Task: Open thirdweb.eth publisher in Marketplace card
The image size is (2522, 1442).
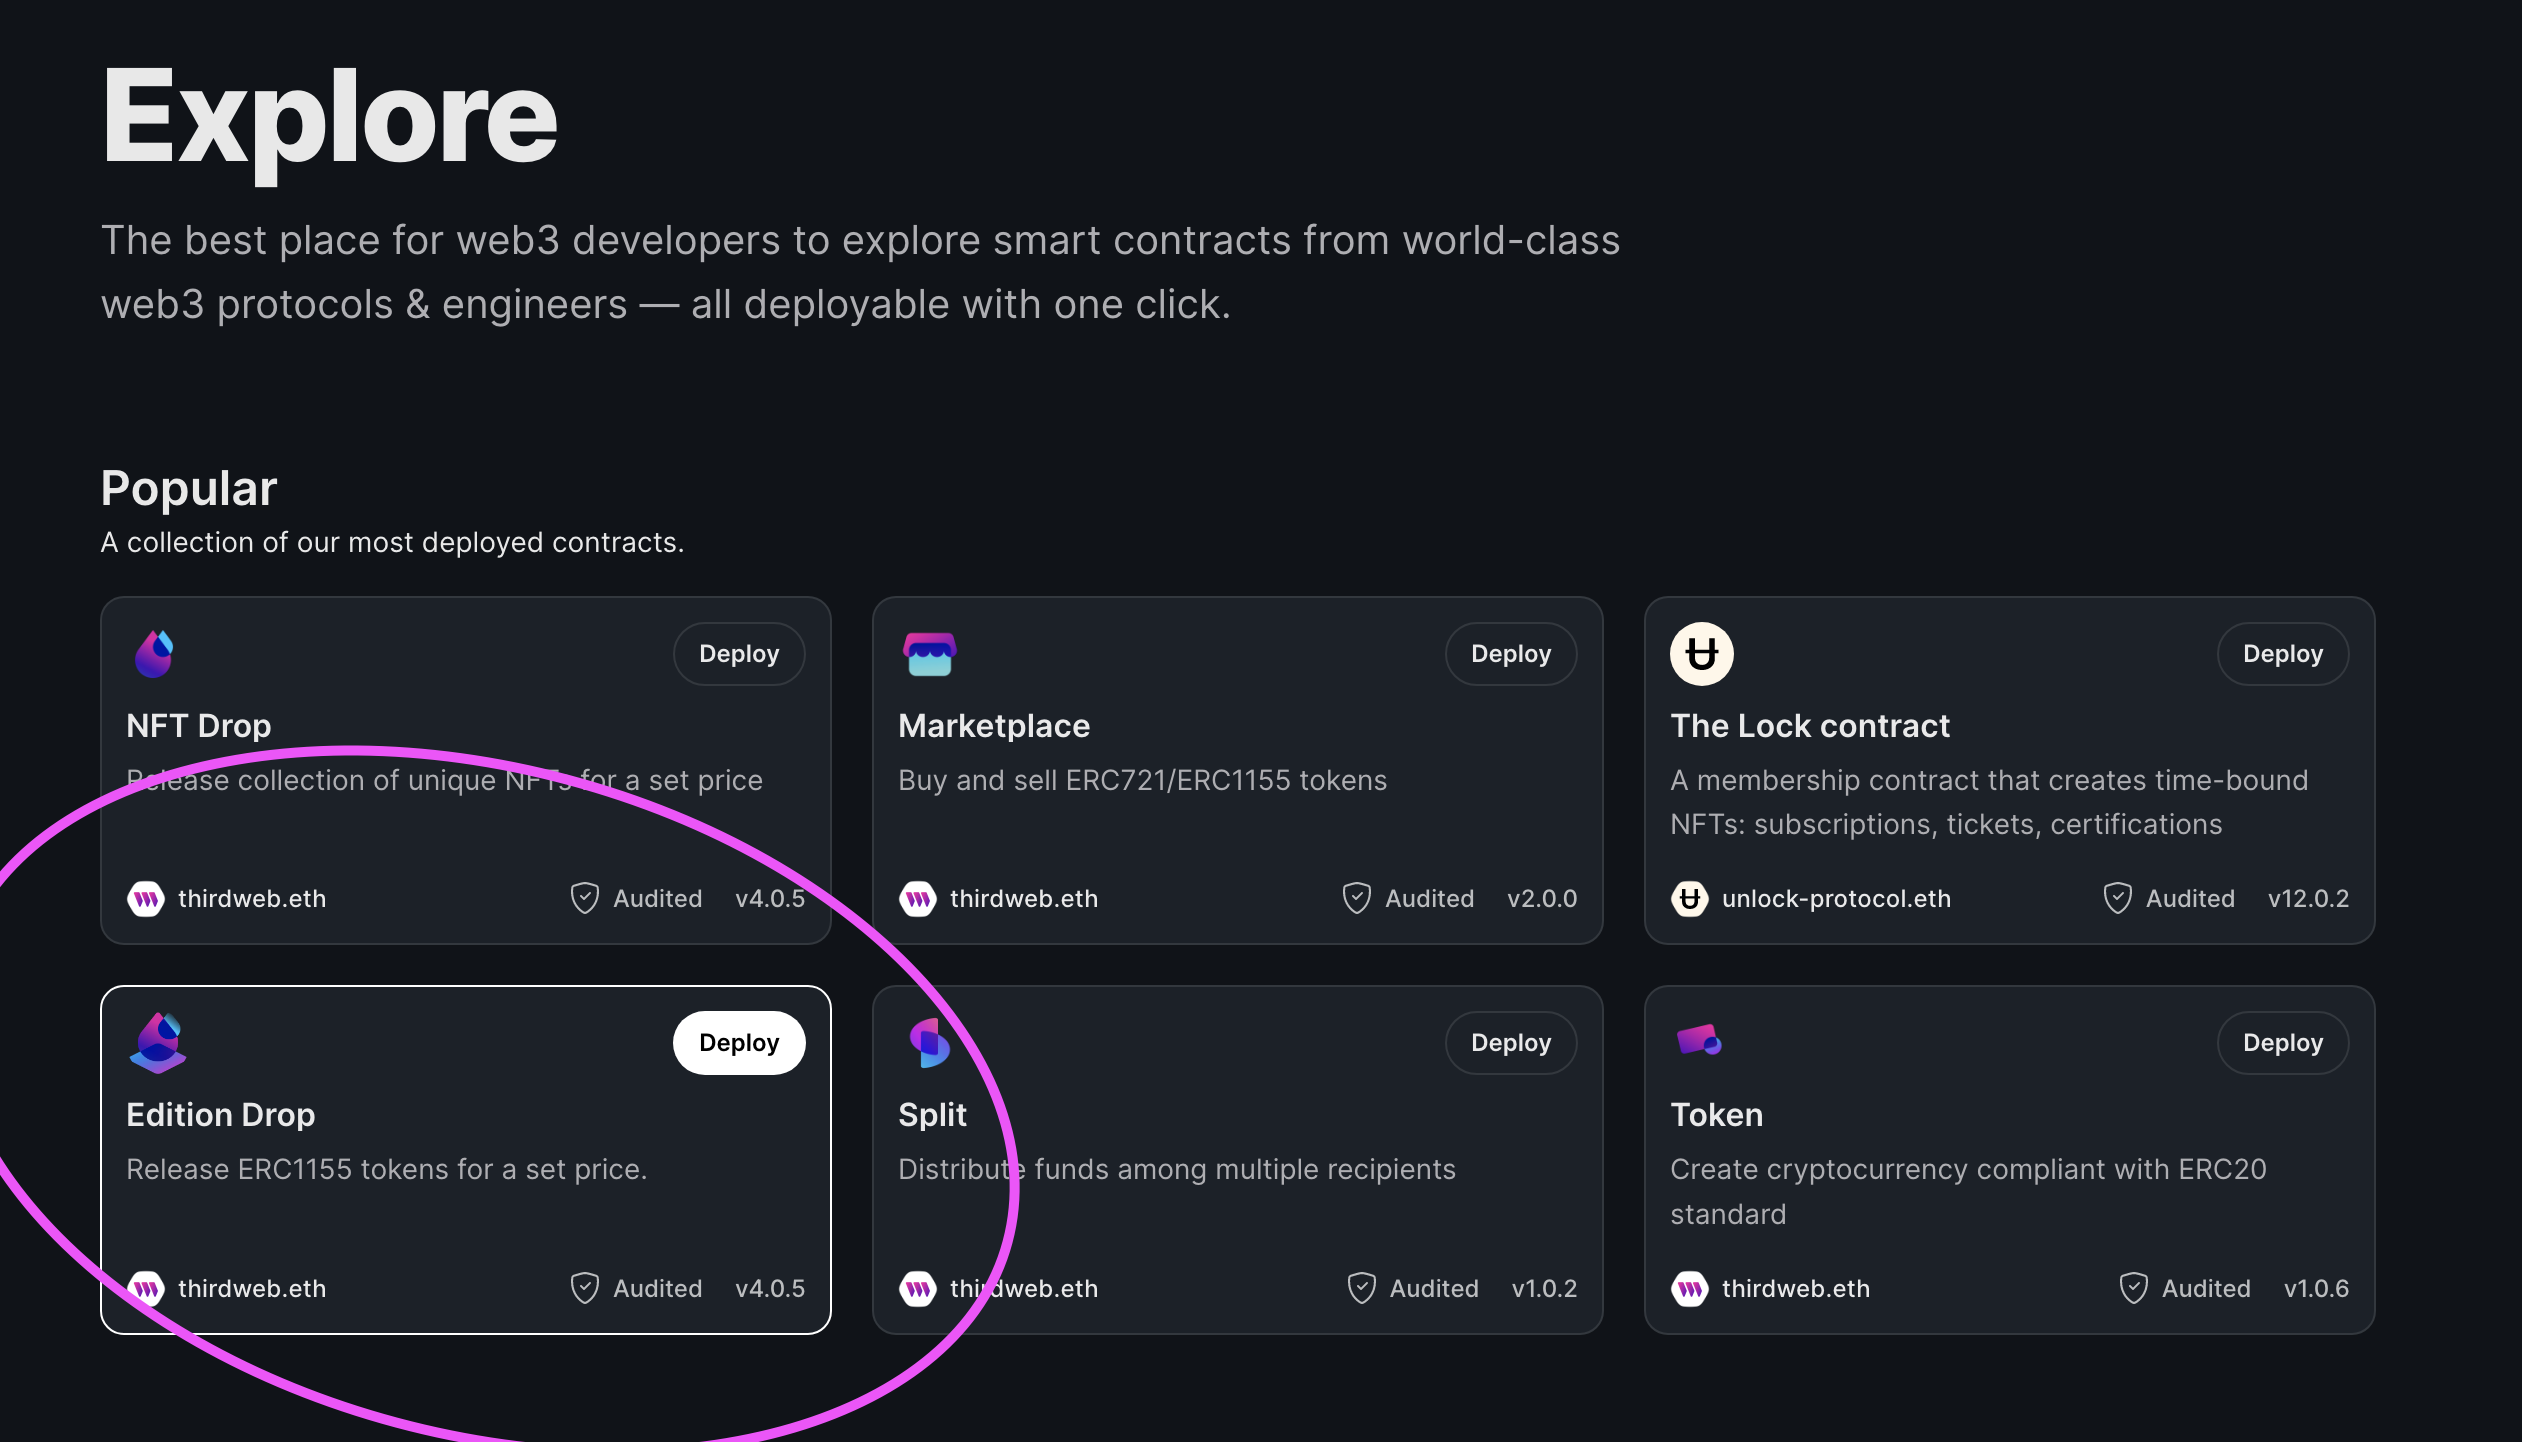Action: click(1024, 899)
